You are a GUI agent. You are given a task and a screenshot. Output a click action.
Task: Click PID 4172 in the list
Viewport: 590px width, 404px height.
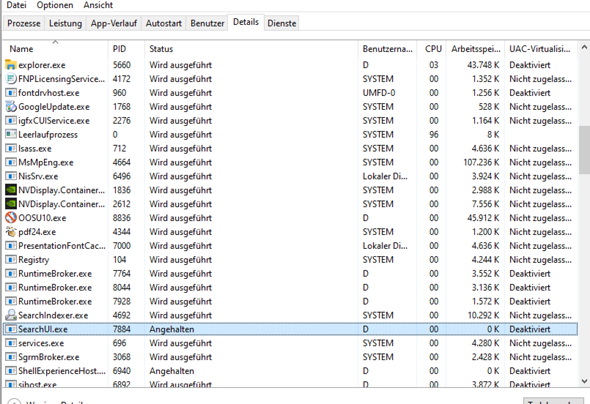pos(122,79)
